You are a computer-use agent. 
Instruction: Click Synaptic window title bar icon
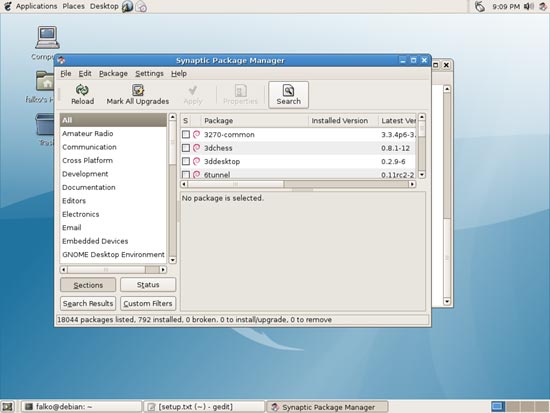coord(61,60)
